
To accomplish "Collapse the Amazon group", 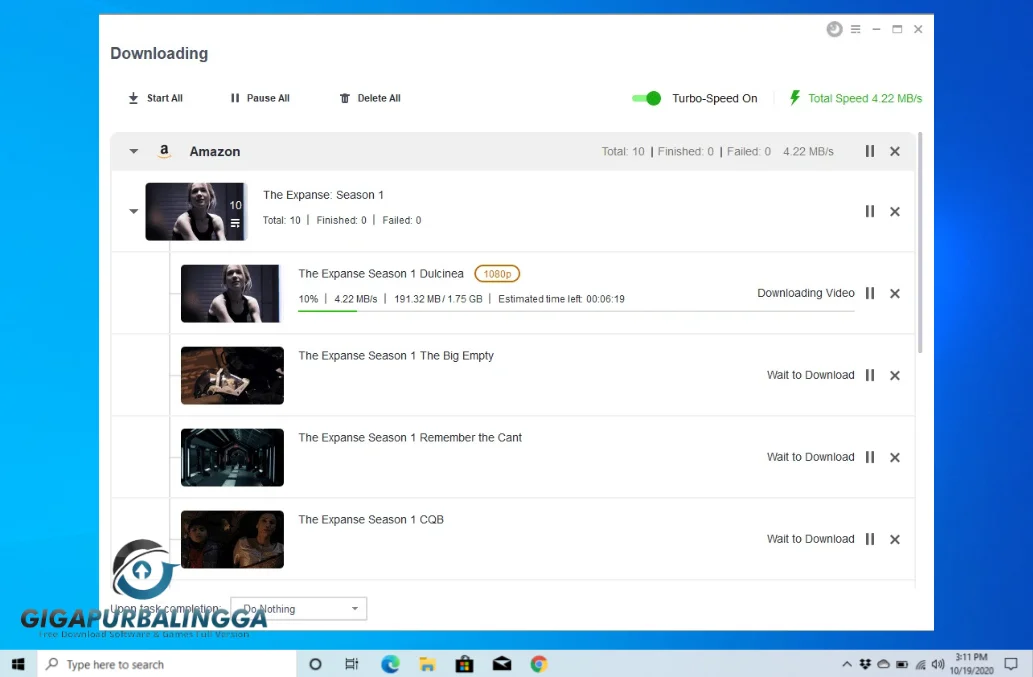I will pyautogui.click(x=133, y=152).
